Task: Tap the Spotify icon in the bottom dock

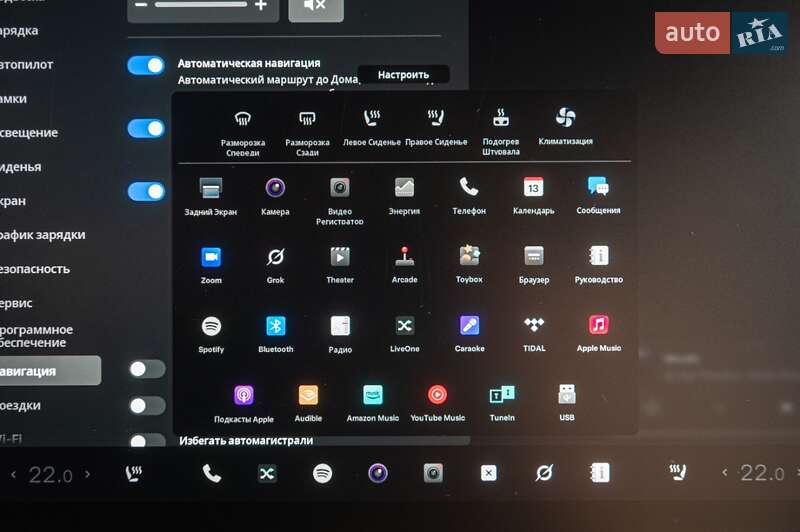Action: pyautogui.click(x=322, y=473)
